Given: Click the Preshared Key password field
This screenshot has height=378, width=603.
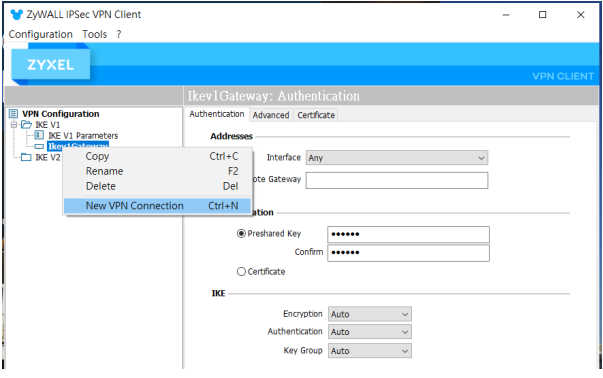Looking at the screenshot, I should (408, 234).
